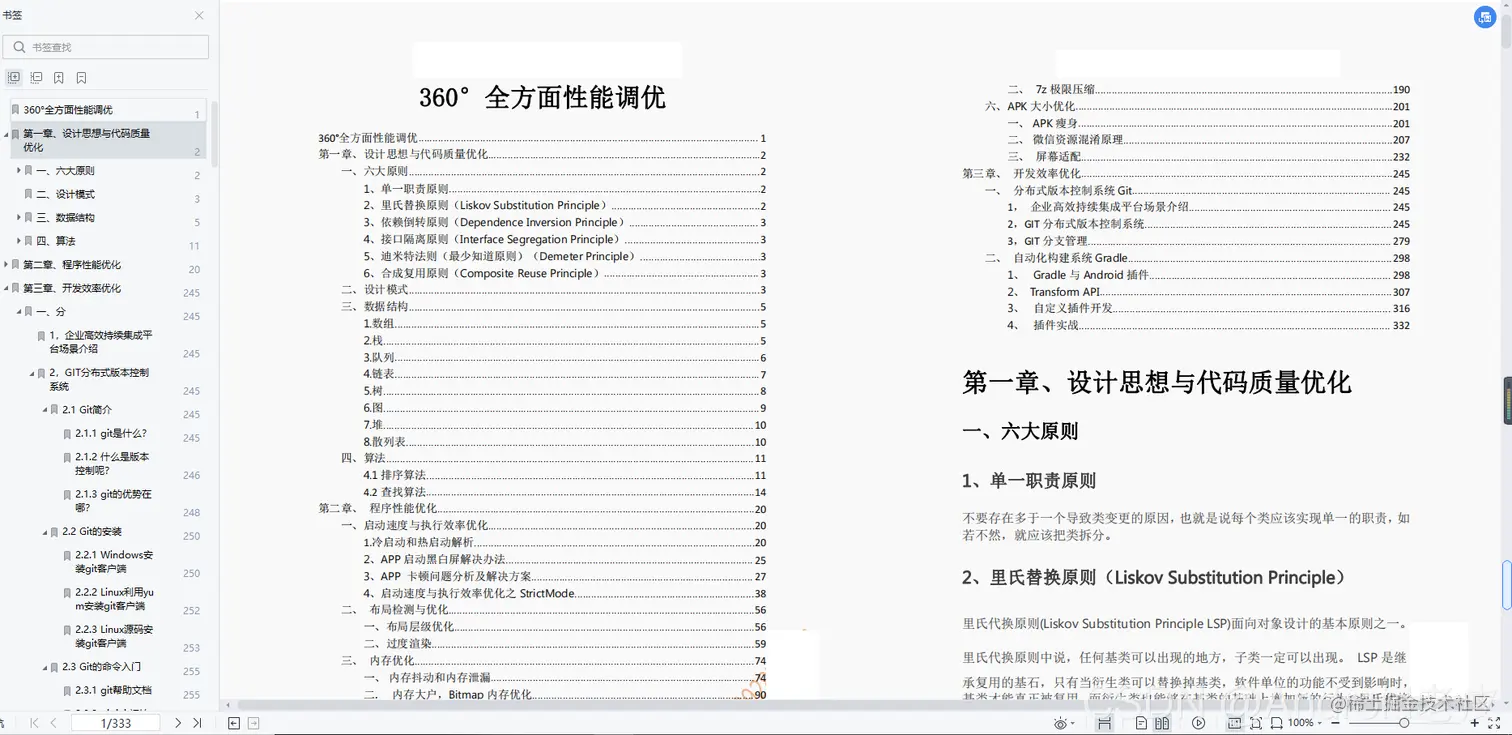Click the expand all bookmarks icon

click(x=14, y=77)
